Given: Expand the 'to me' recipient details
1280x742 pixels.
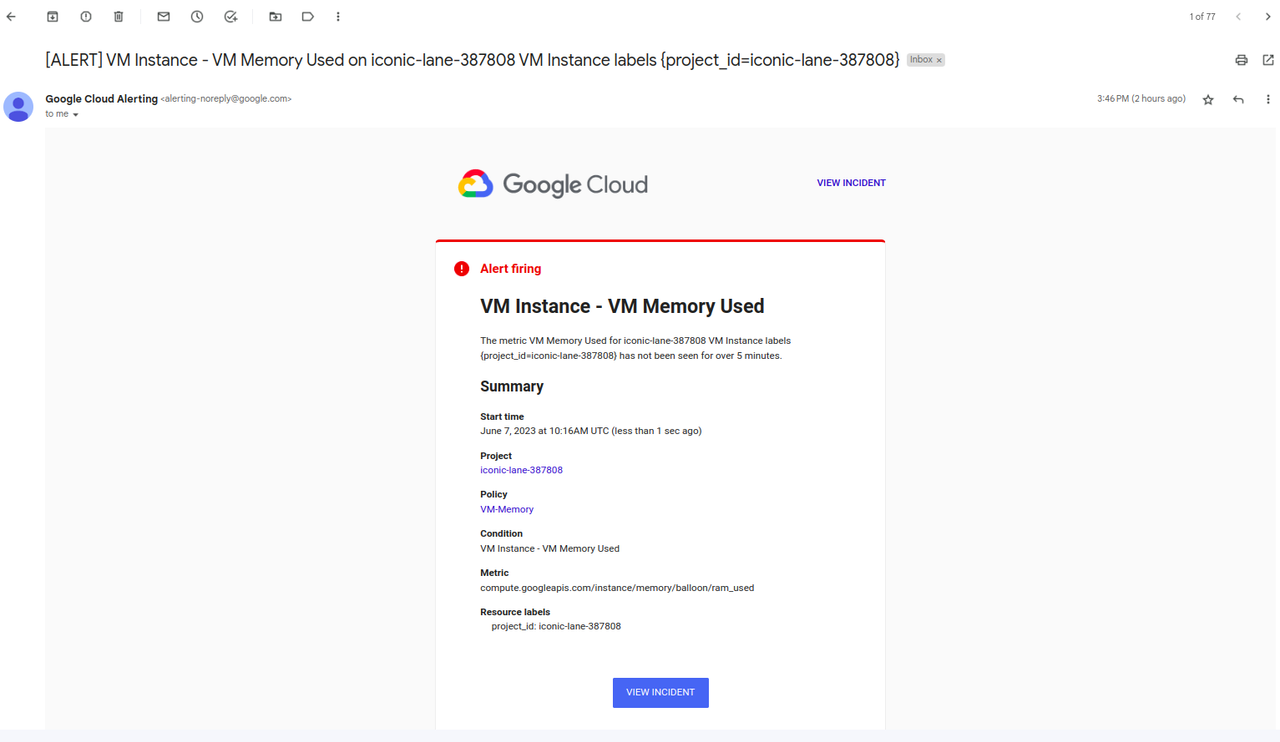Looking at the screenshot, I should click(x=75, y=115).
